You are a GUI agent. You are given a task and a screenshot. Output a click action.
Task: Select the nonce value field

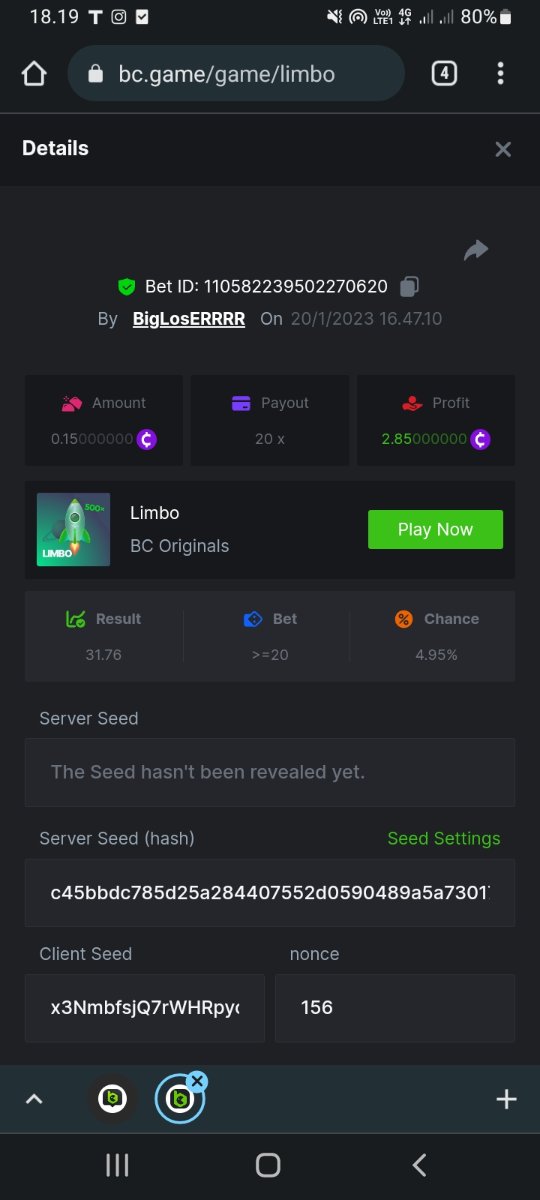(x=395, y=1008)
